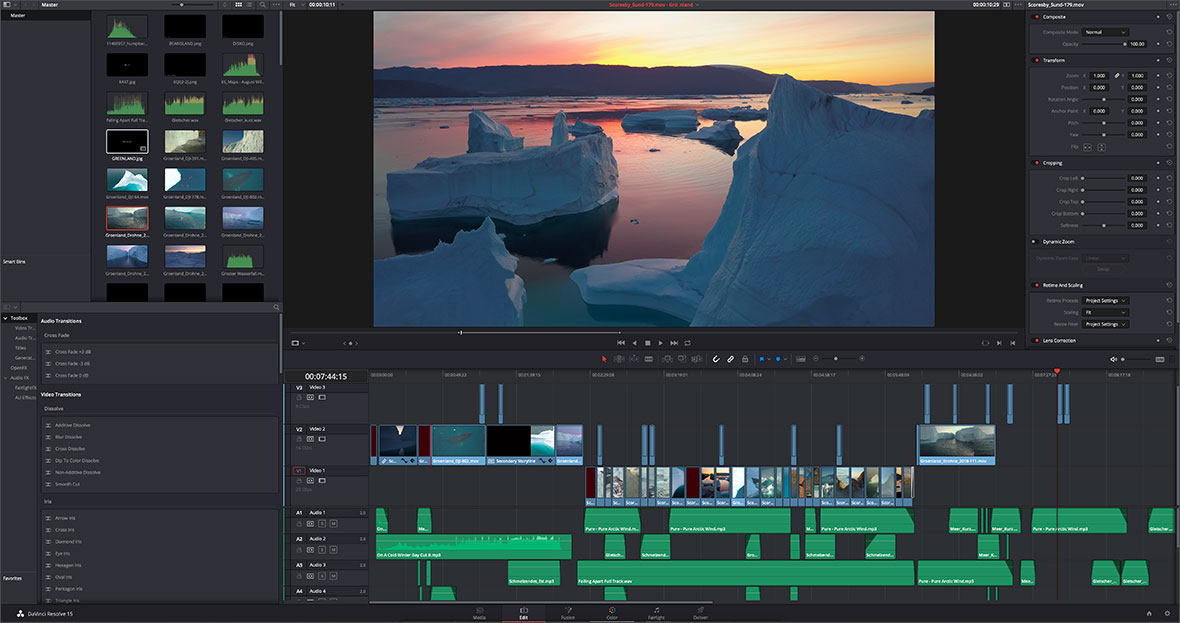Open the viewer Fit zoom dropdown
The image size is (1180, 623).
[x=294, y=5]
